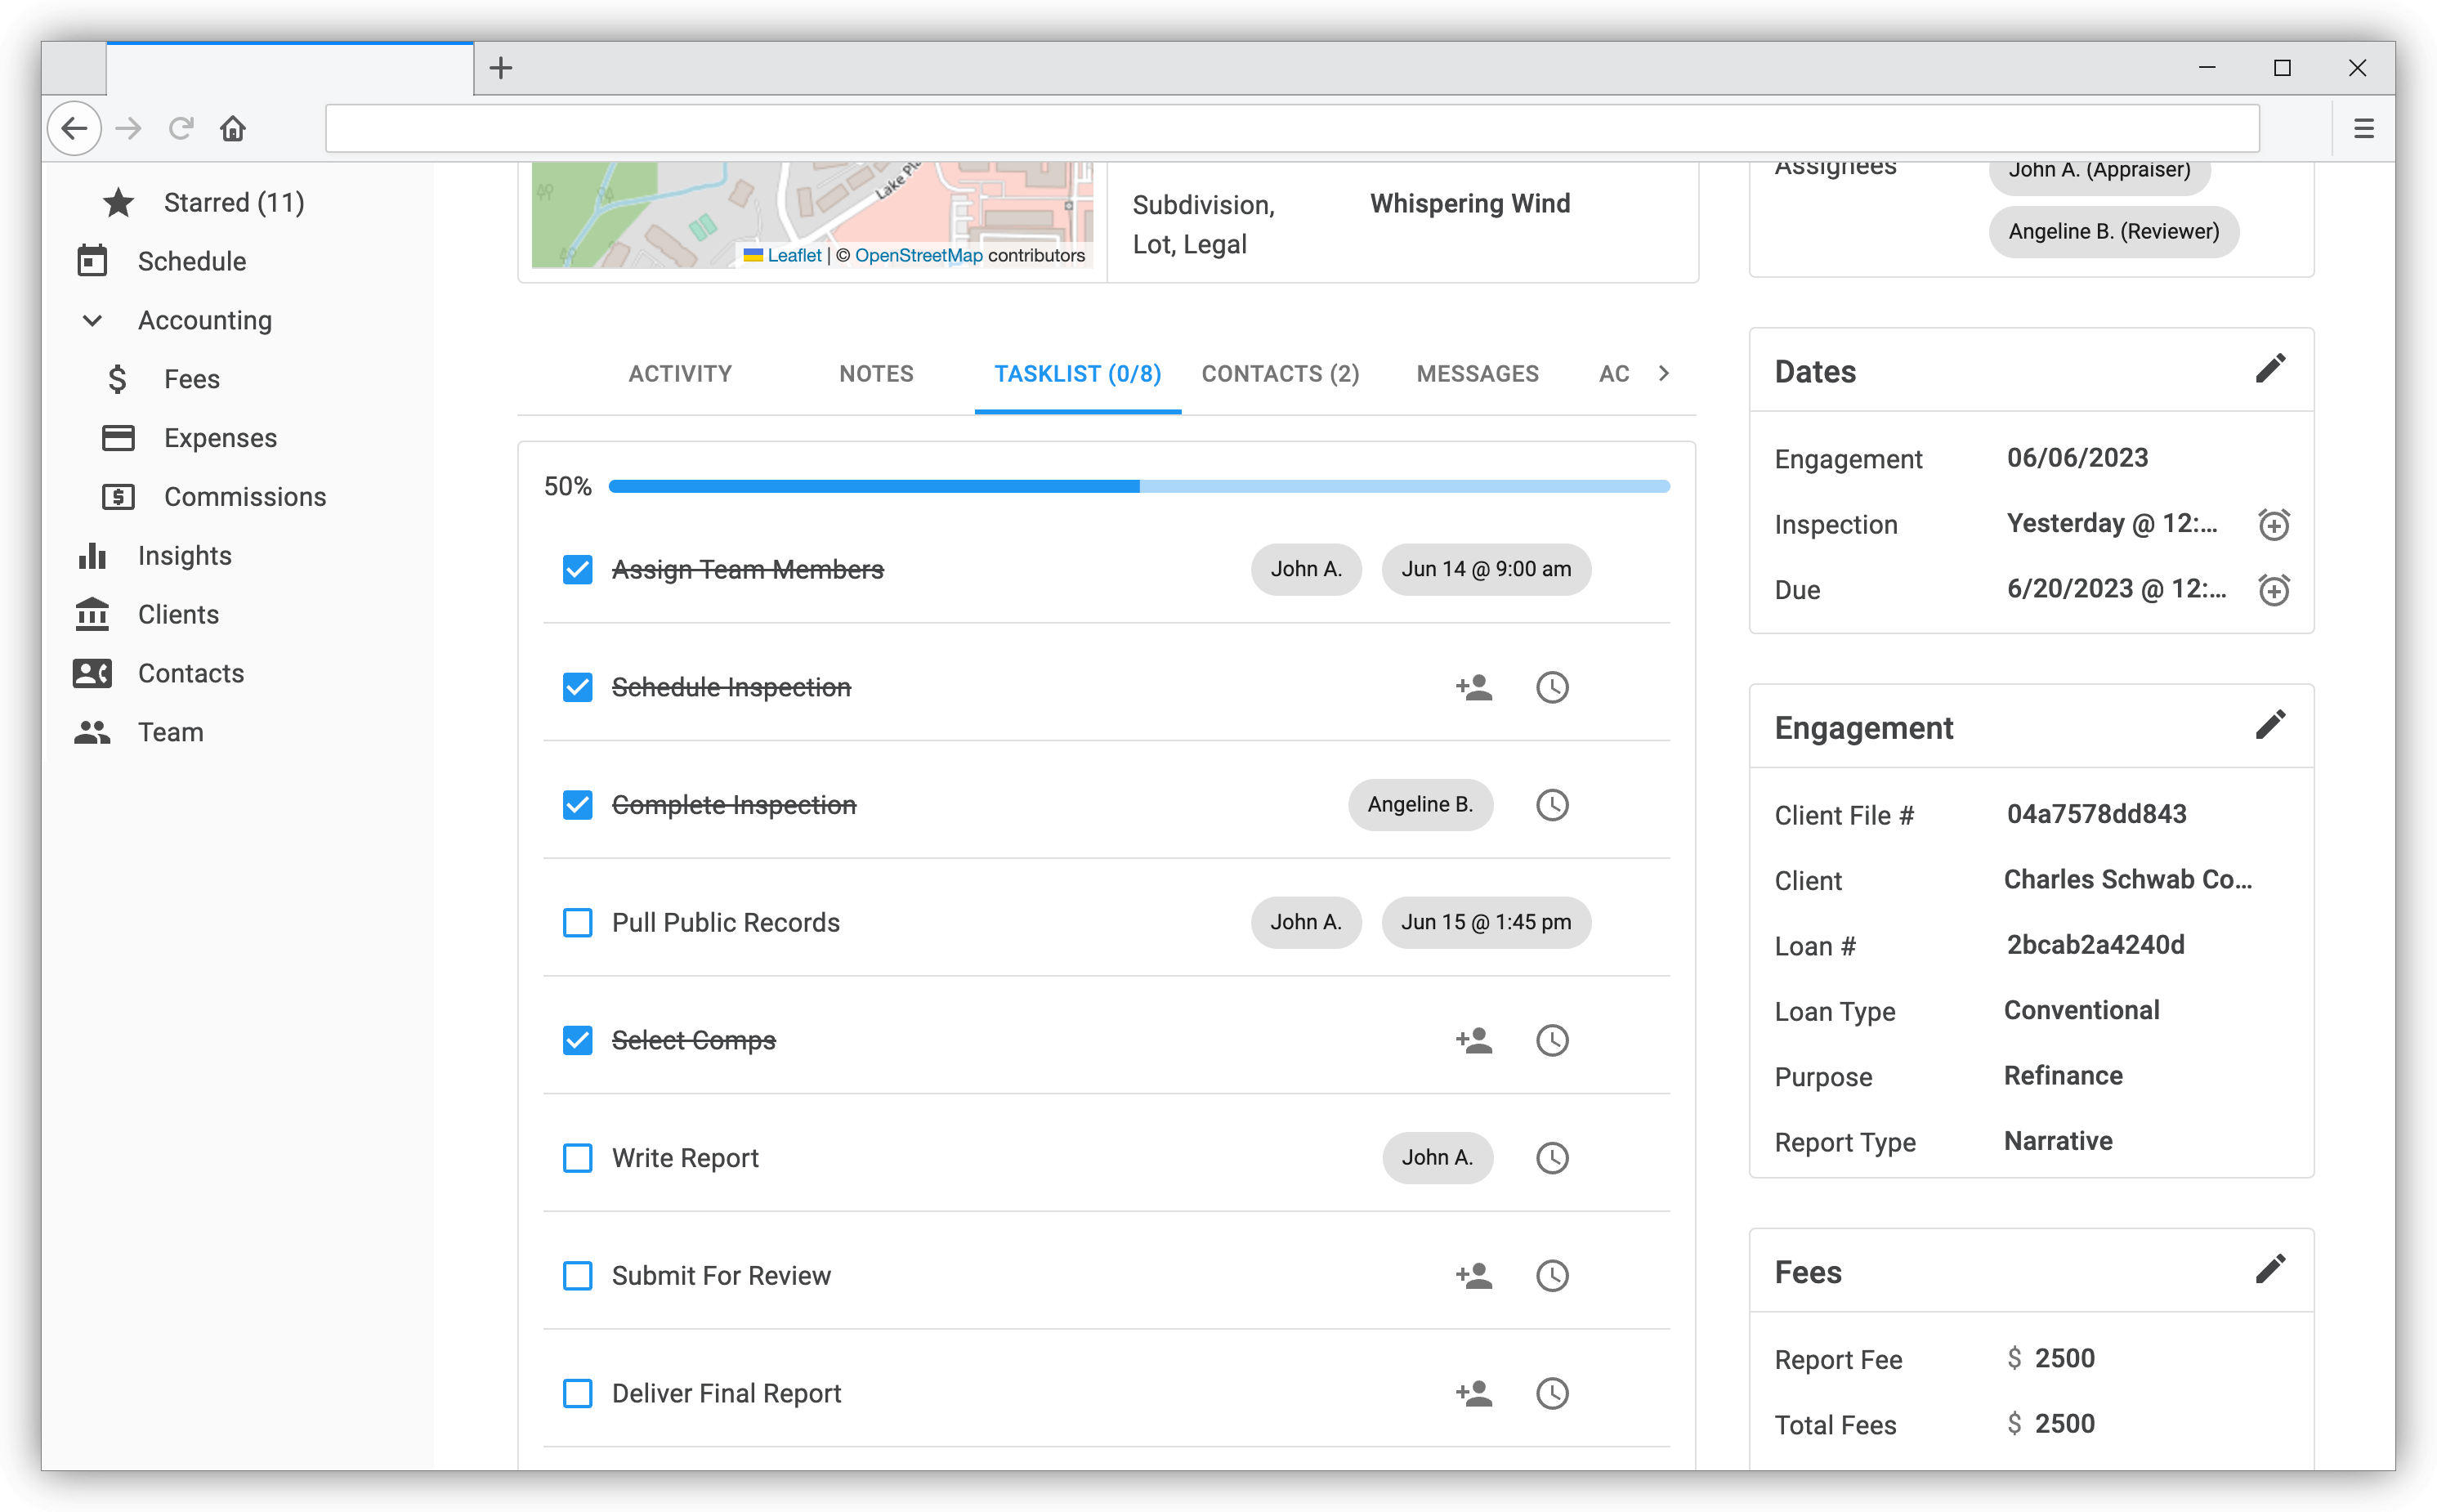Open Fees section edit pencil
This screenshot has width=2437, height=1512.
tap(2269, 1269)
